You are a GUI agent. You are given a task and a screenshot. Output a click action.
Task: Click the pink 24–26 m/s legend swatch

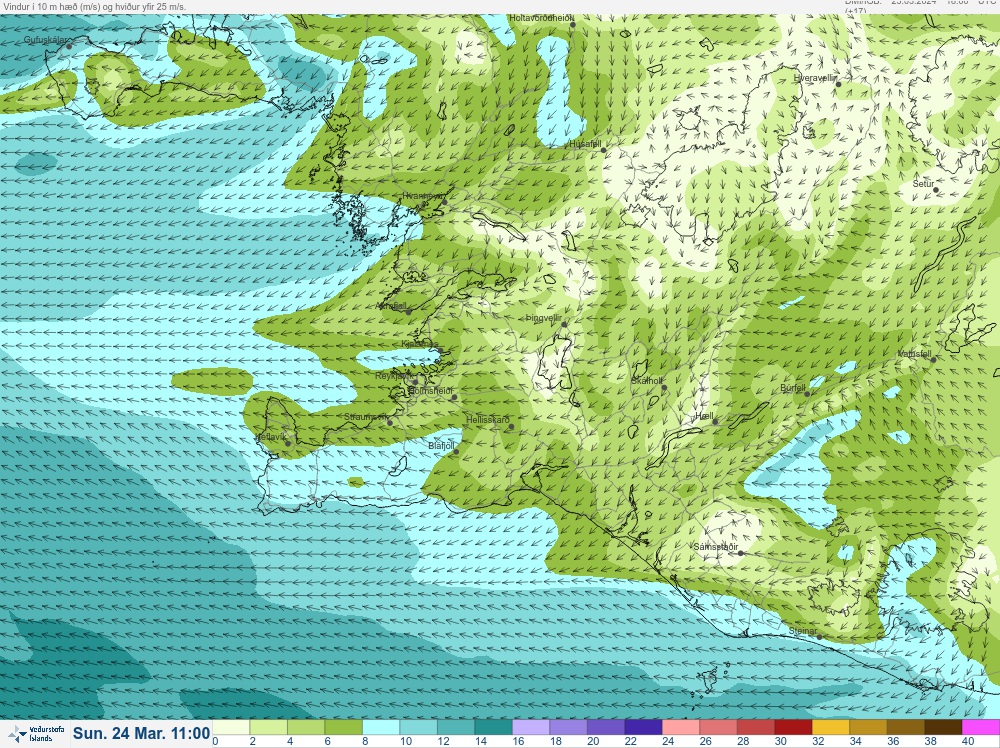(x=680, y=728)
